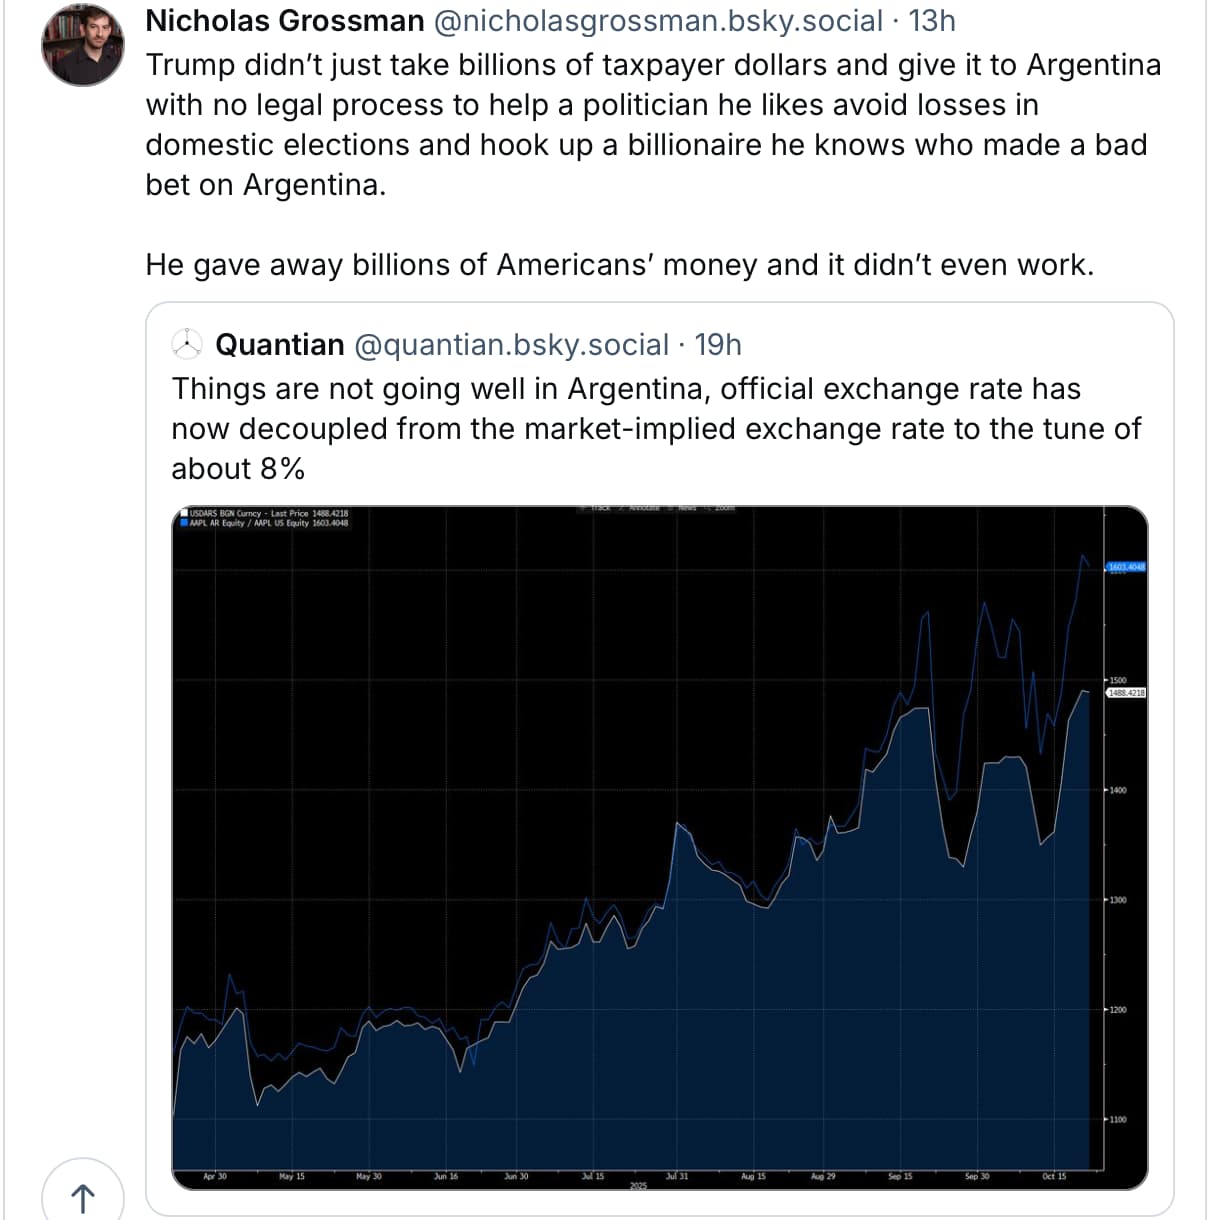The width and height of the screenshot is (1222, 1220).
Task: Open the @quantian.bsky.social handle
Action: pos(511,345)
